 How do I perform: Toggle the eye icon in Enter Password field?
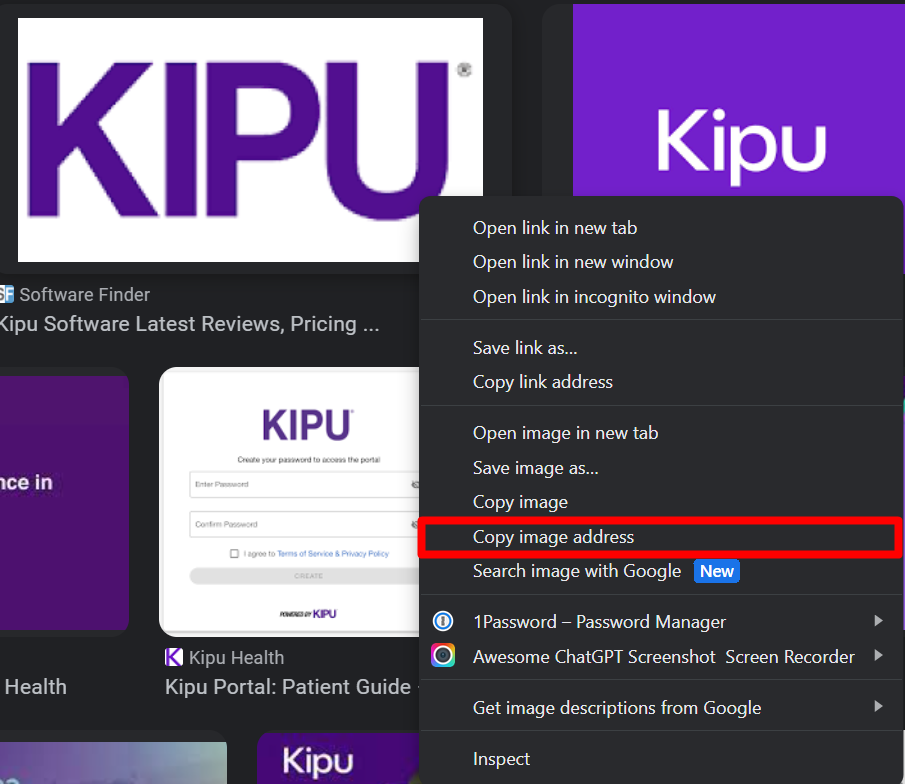(x=415, y=485)
